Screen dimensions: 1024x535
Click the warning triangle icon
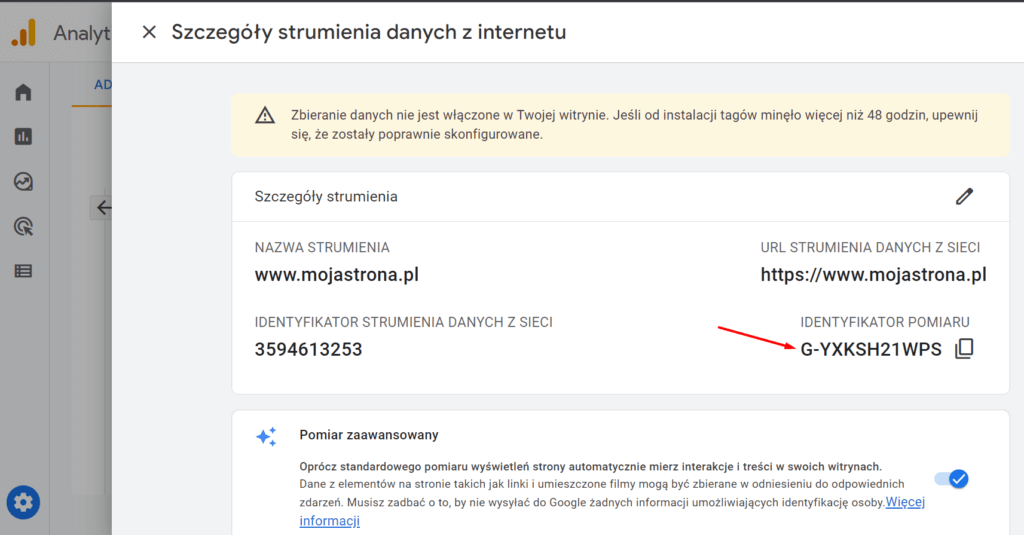click(x=264, y=116)
